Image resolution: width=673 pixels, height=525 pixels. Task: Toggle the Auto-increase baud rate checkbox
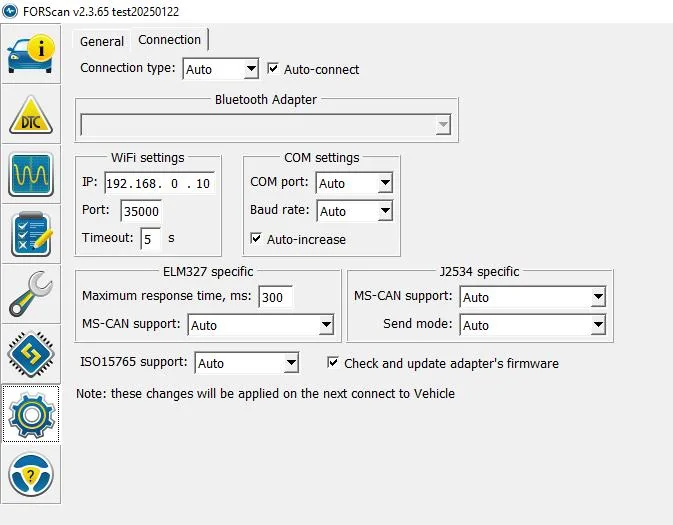coord(256,238)
